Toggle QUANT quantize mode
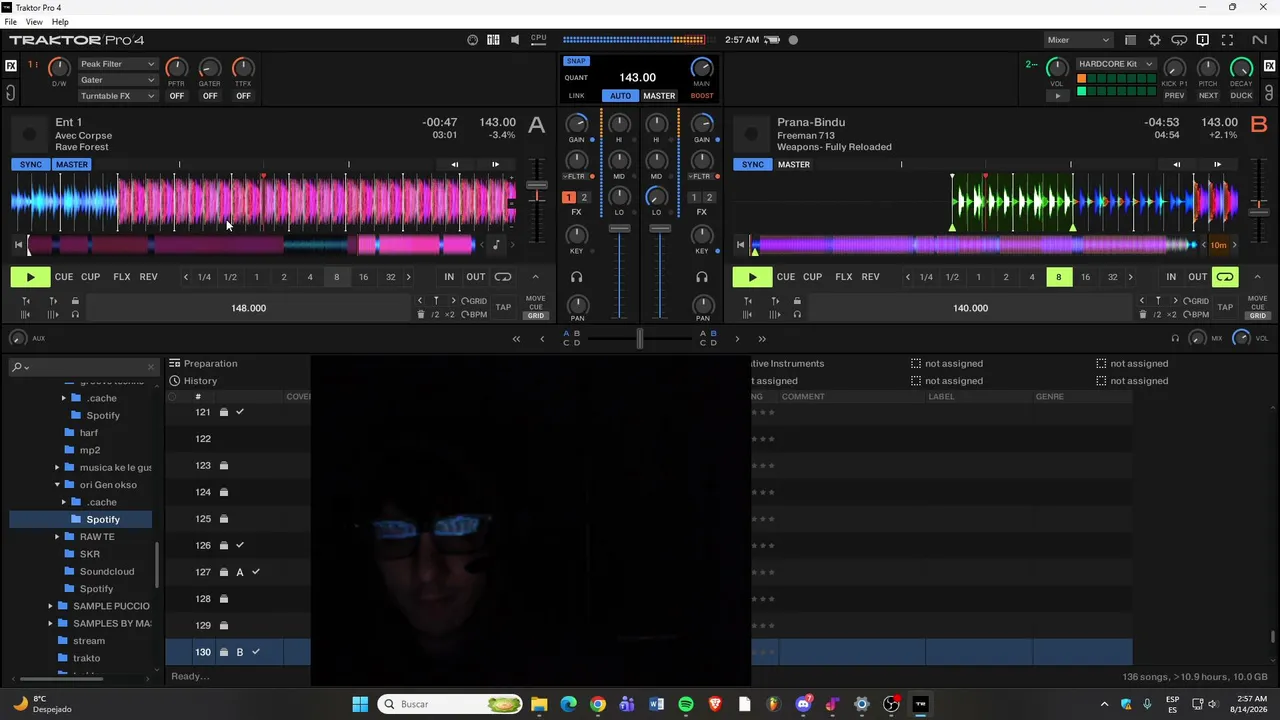The width and height of the screenshot is (1280, 720). point(576,78)
